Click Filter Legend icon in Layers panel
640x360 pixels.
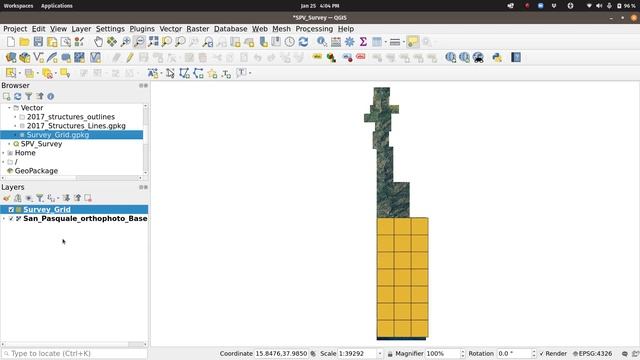(40, 198)
